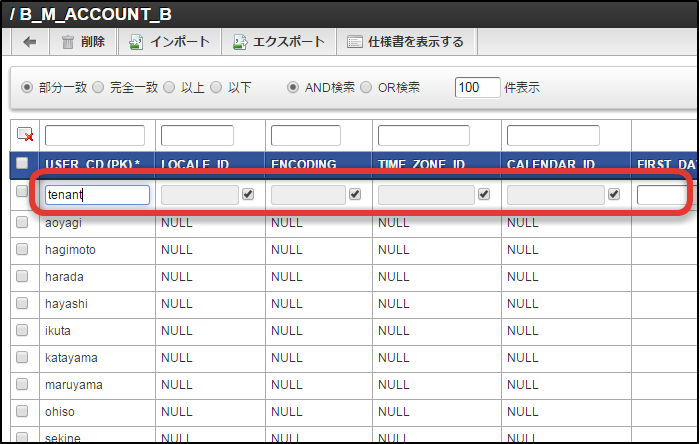
Task: Sort by the USER_CD (PK) column header
Action: point(92,164)
